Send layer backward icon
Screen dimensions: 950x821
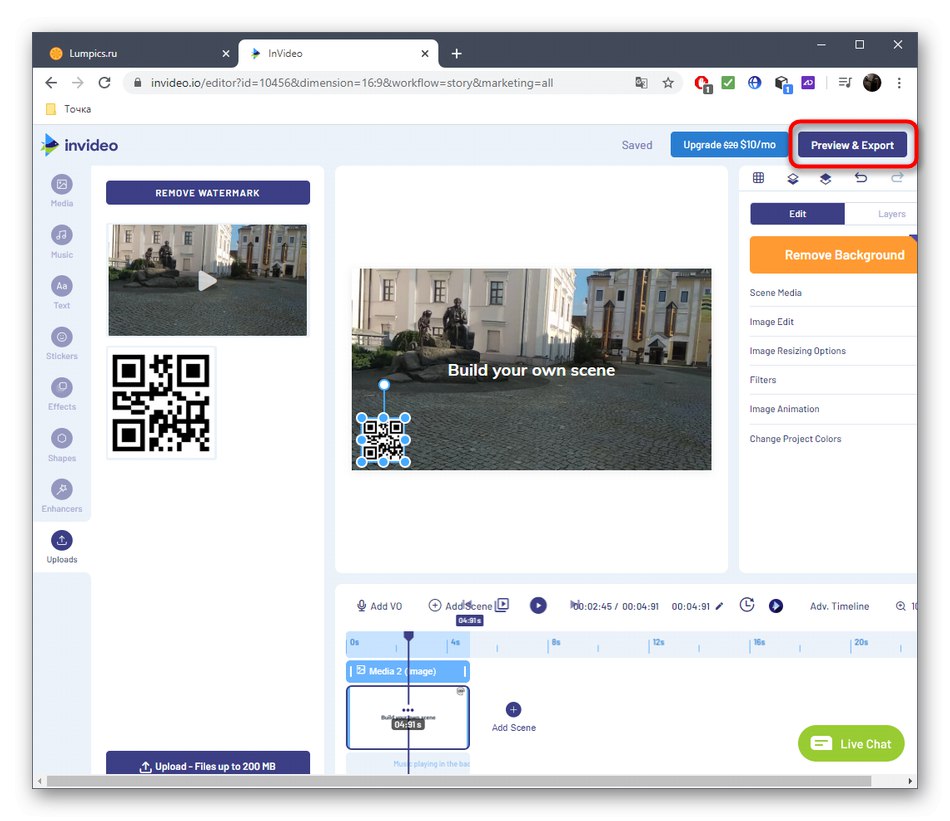(792, 178)
